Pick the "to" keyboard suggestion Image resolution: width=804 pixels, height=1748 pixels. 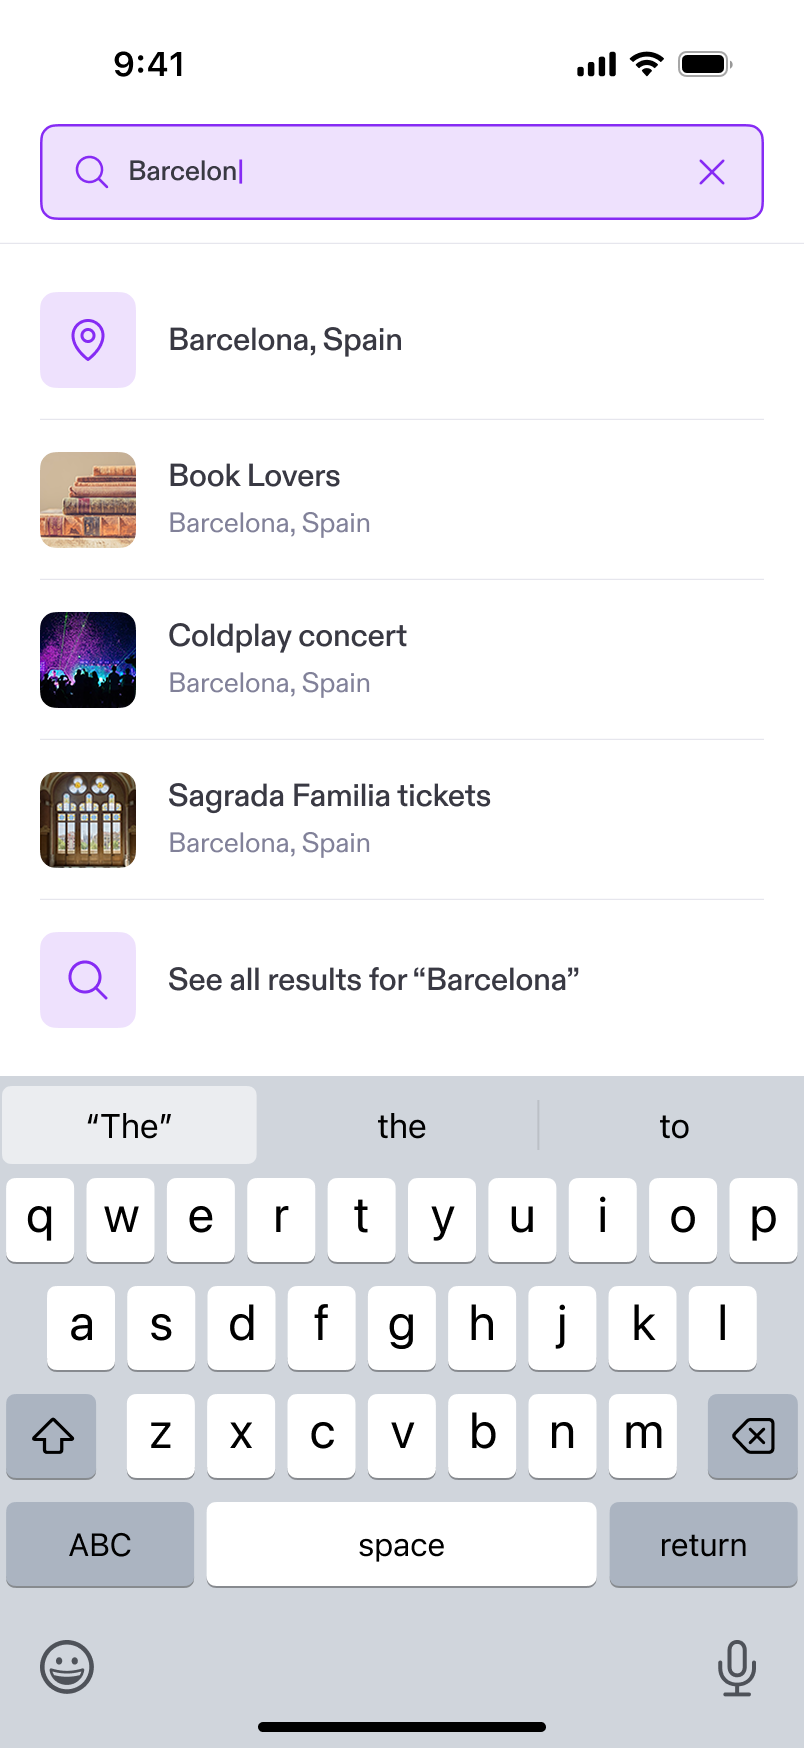click(674, 1126)
